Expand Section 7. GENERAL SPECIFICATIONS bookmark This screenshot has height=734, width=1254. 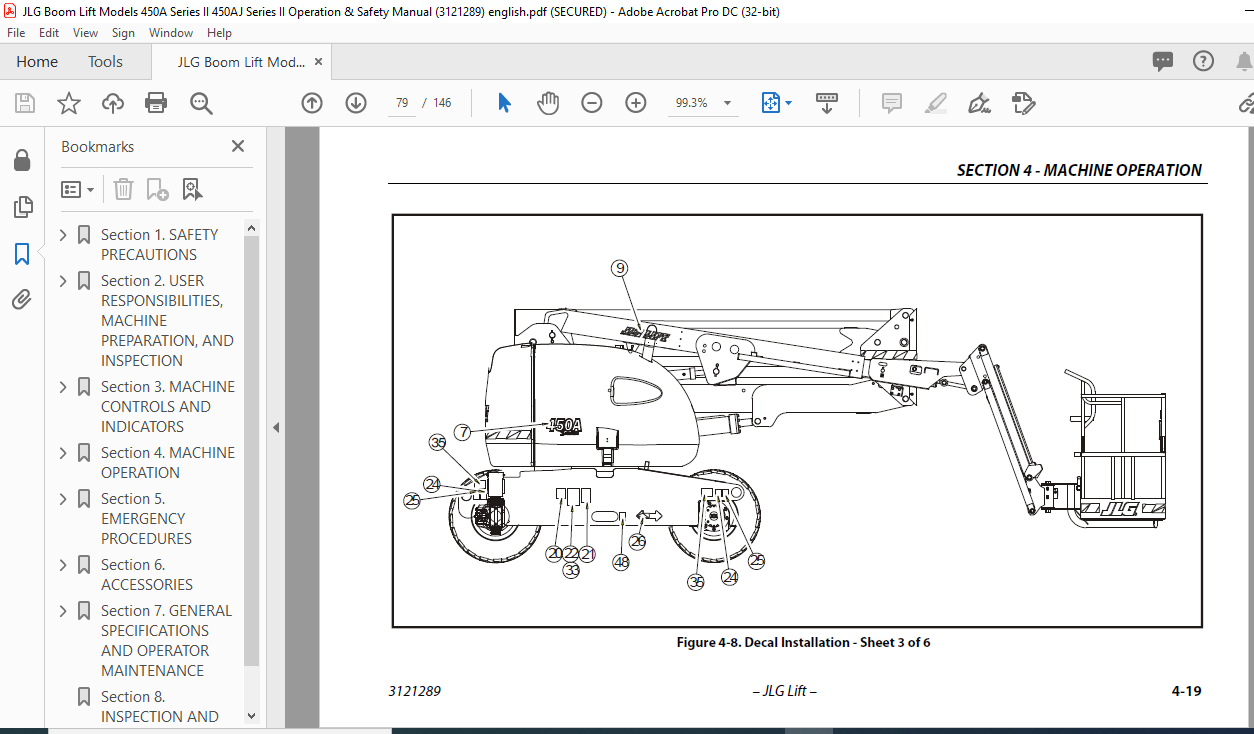(64, 611)
